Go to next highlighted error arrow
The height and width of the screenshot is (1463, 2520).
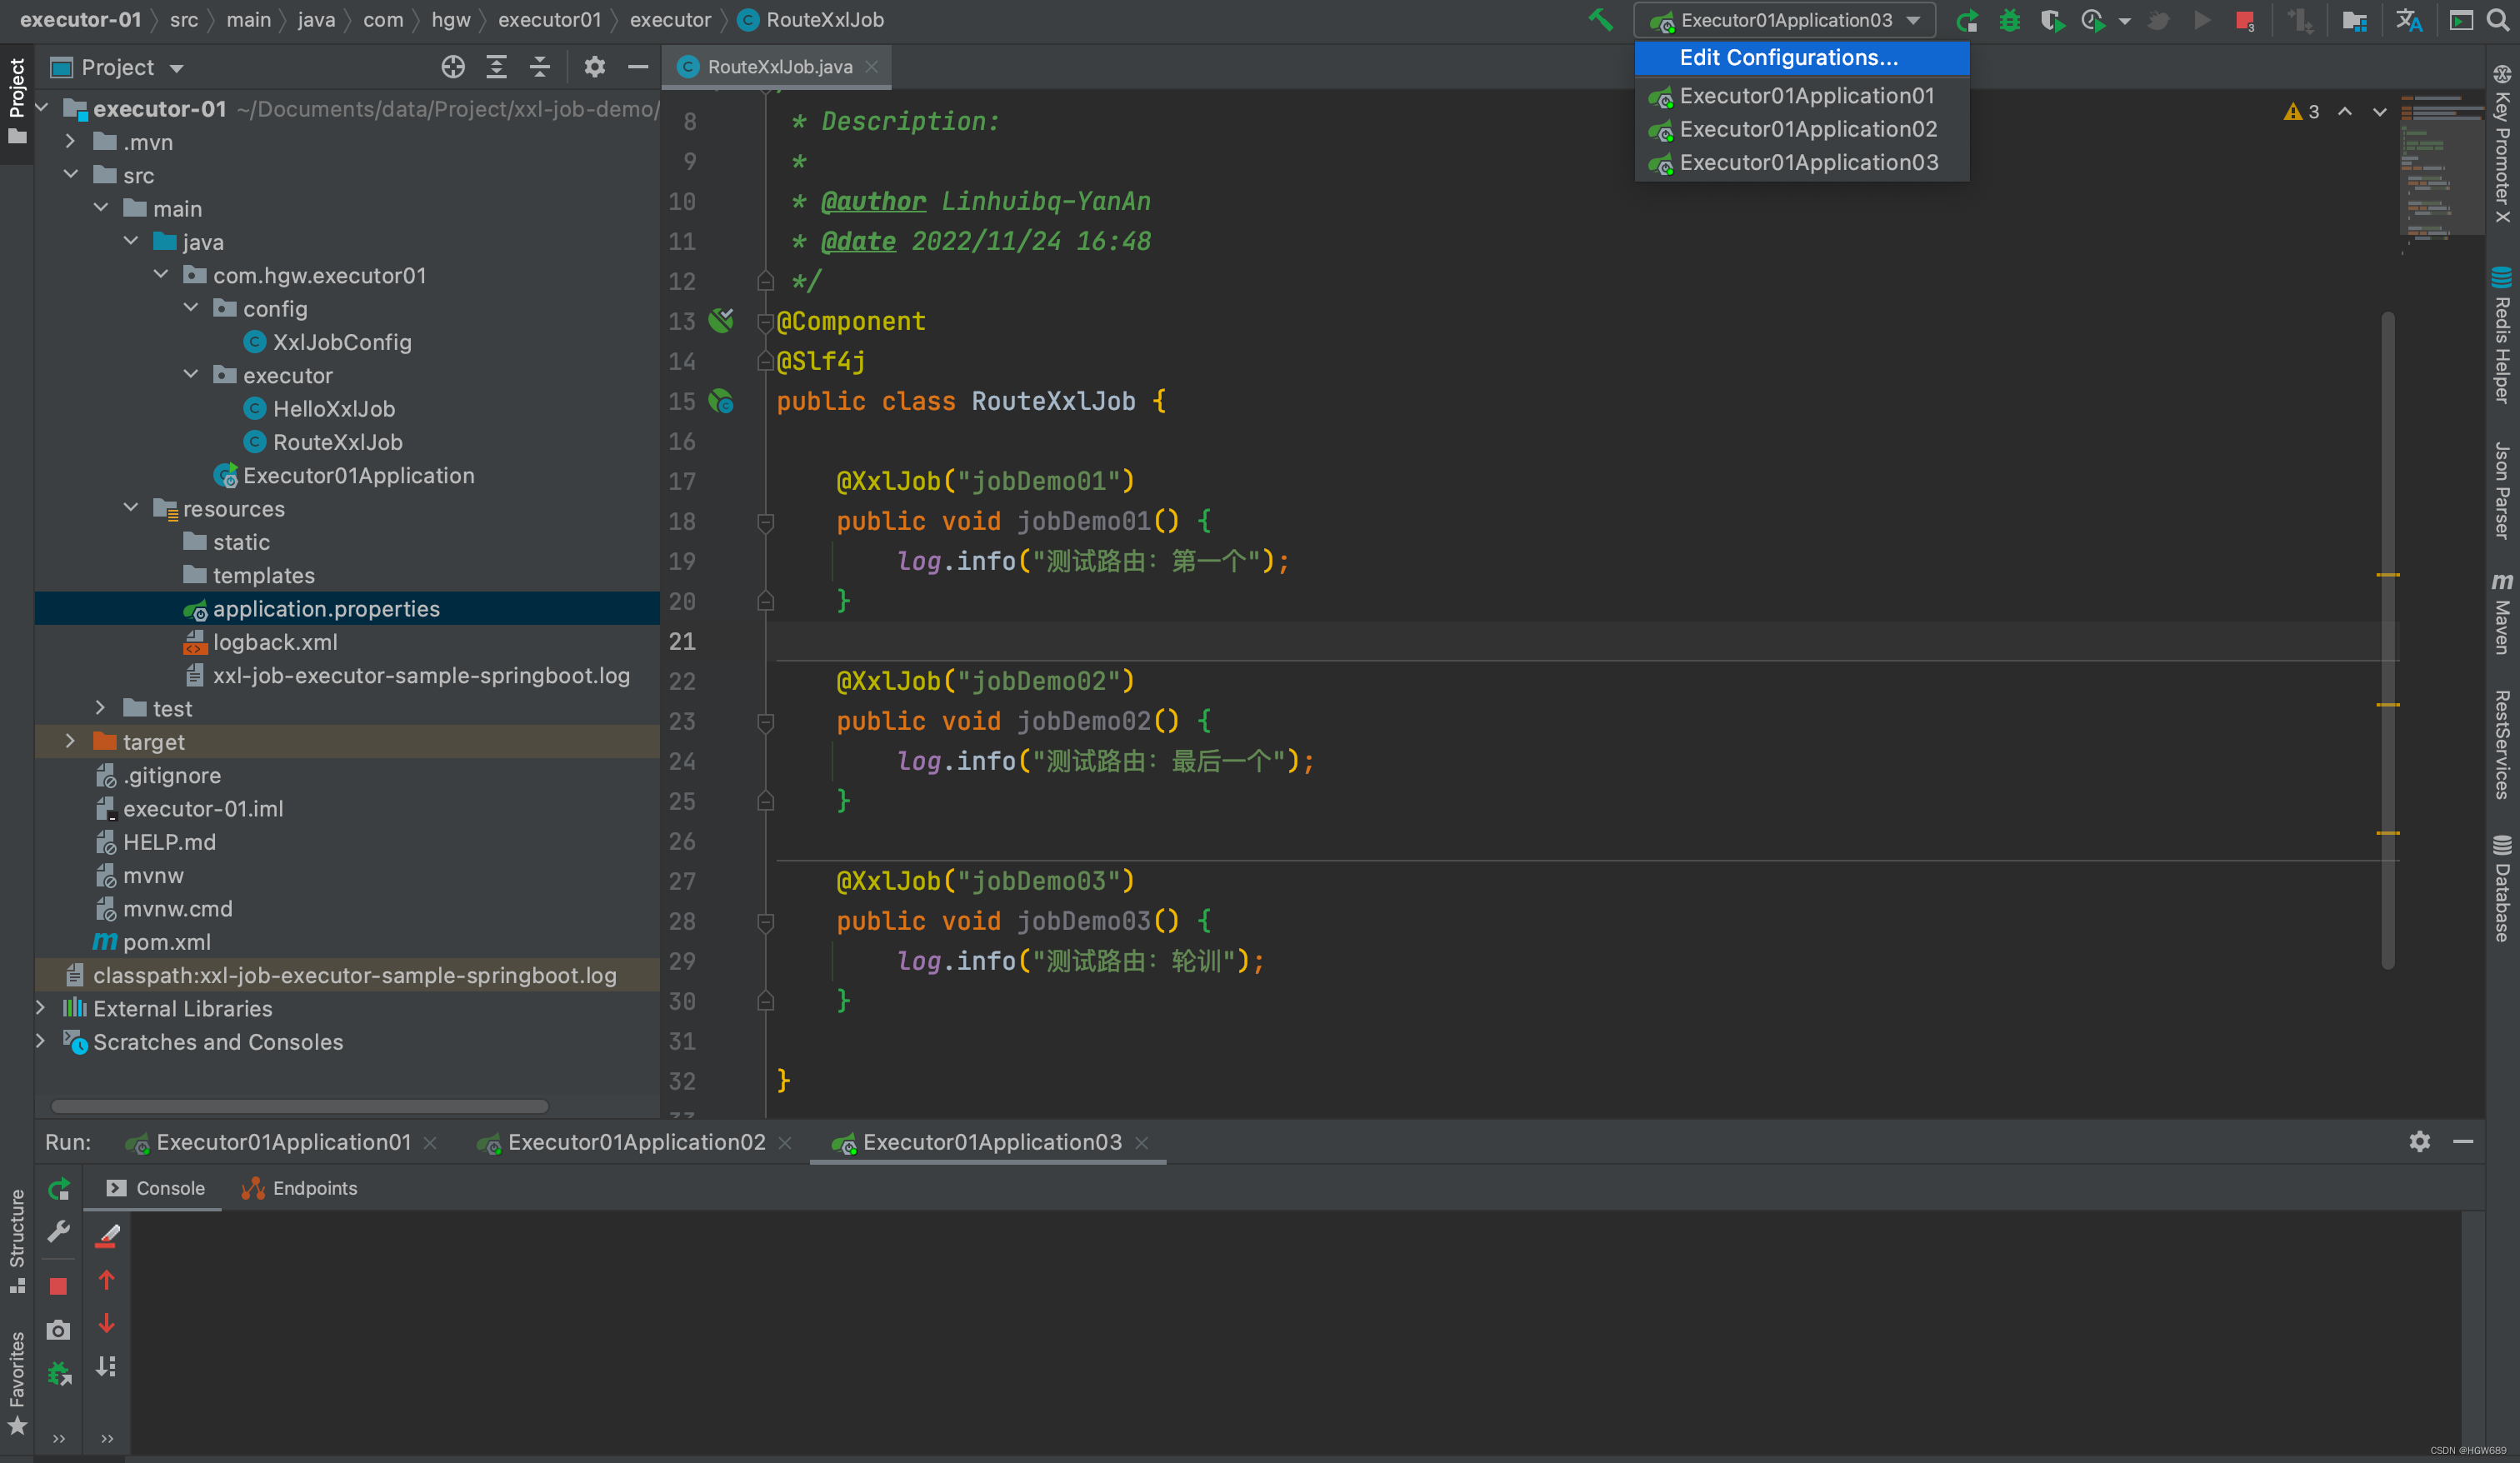(2380, 112)
